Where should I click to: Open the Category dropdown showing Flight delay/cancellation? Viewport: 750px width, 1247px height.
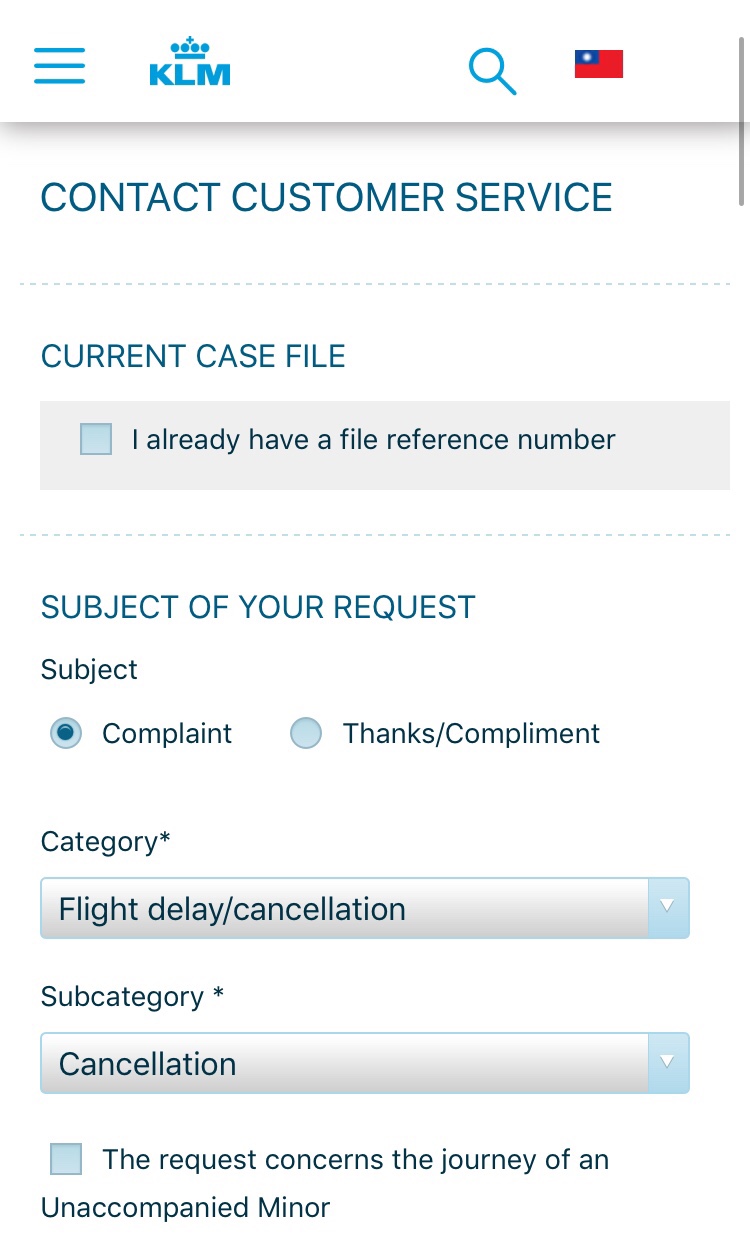[x=345, y=908]
